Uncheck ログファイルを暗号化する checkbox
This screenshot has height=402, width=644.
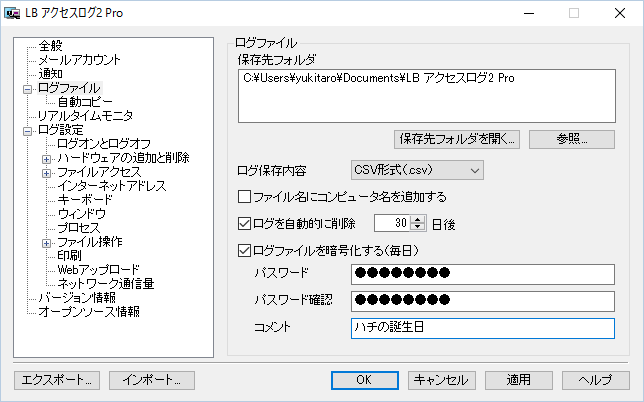(244, 250)
